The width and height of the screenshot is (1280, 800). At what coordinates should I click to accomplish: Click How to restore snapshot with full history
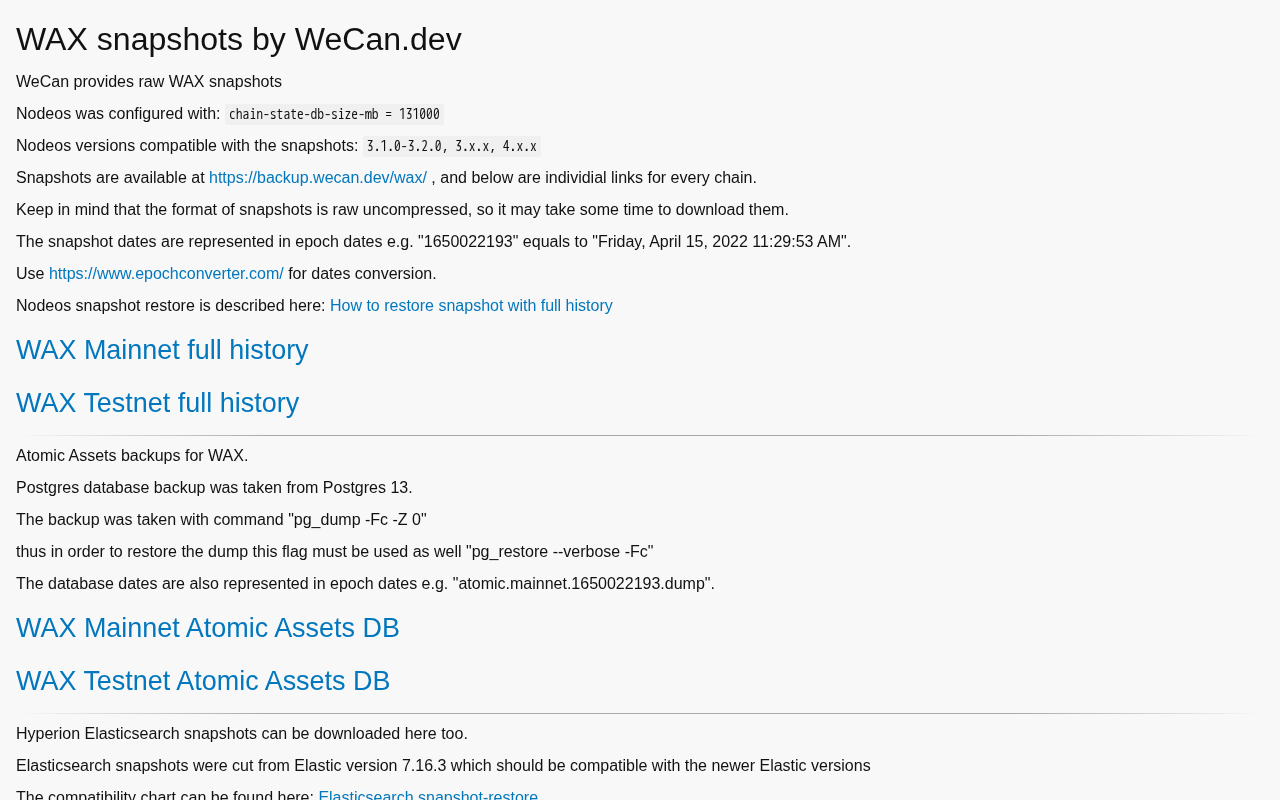[x=471, y=306]
